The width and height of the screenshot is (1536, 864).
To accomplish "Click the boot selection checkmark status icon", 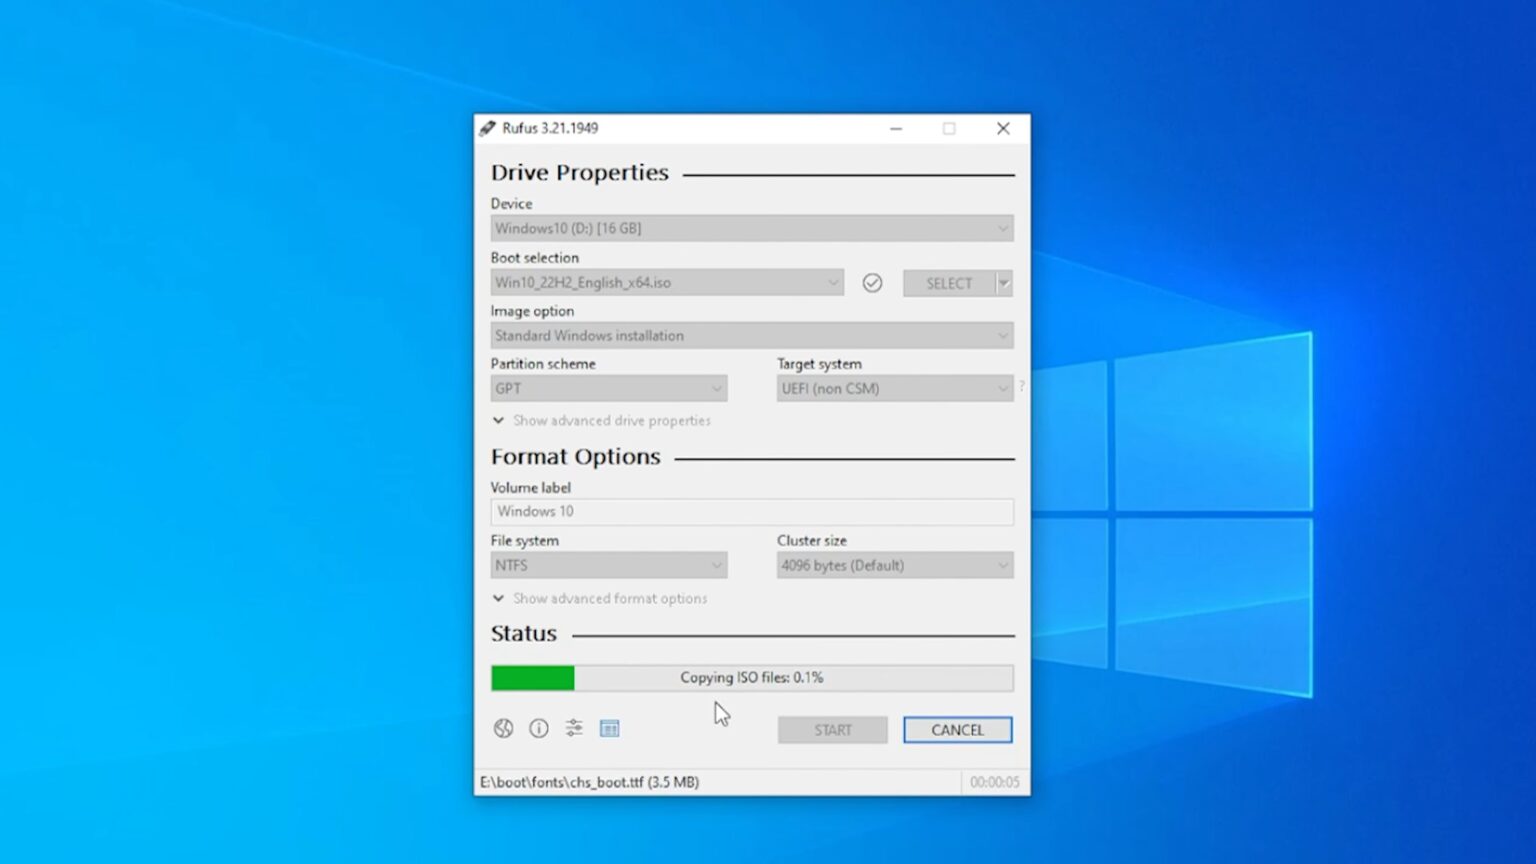I will [x=872, y=283].
